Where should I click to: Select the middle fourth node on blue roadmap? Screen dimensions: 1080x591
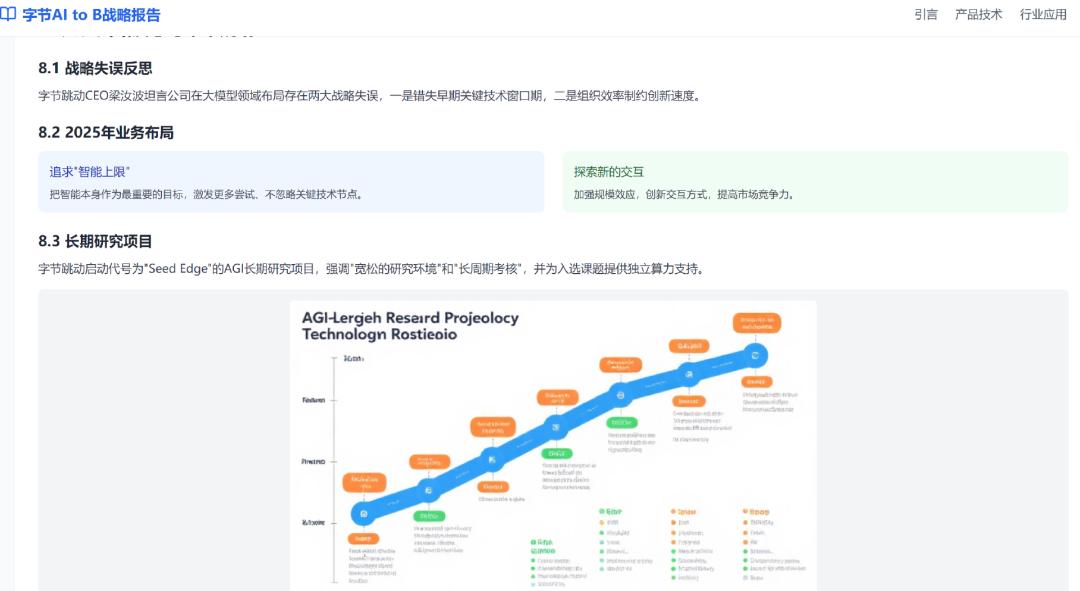click(x=556, y=427)
